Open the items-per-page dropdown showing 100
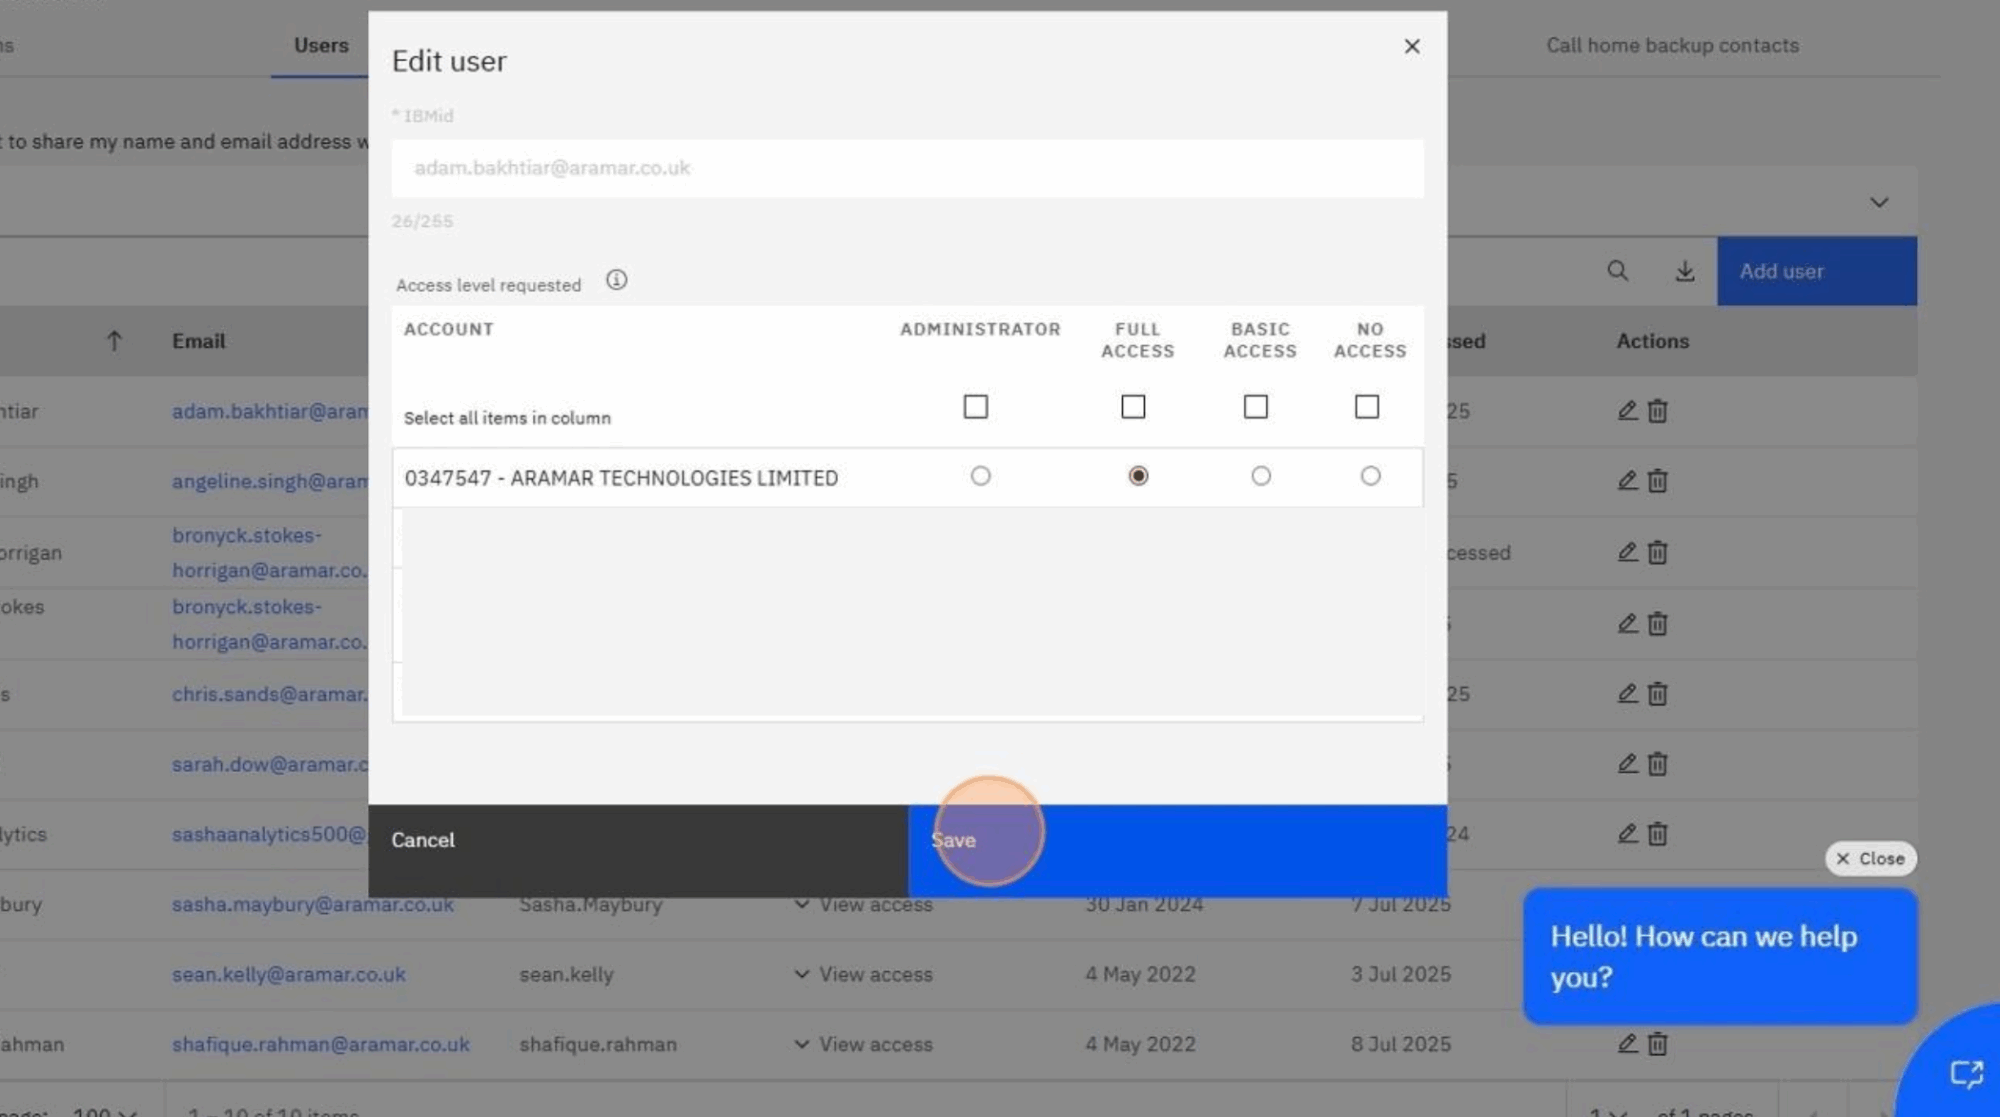 click(x=103, y=1111)
